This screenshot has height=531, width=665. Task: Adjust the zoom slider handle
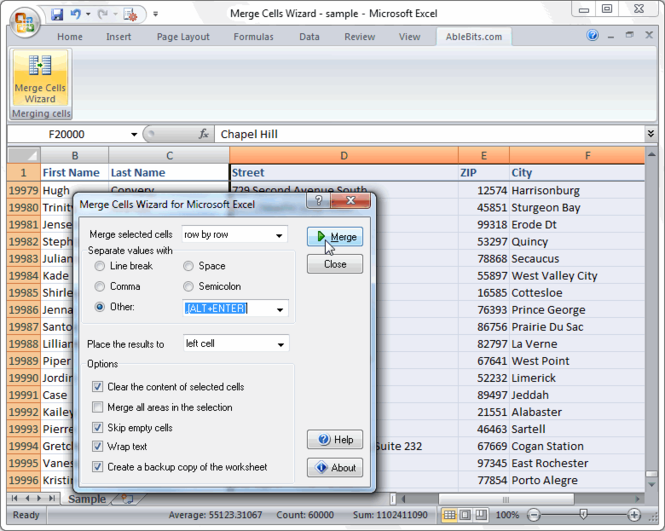pyautogui.click(x=584, y=514)
